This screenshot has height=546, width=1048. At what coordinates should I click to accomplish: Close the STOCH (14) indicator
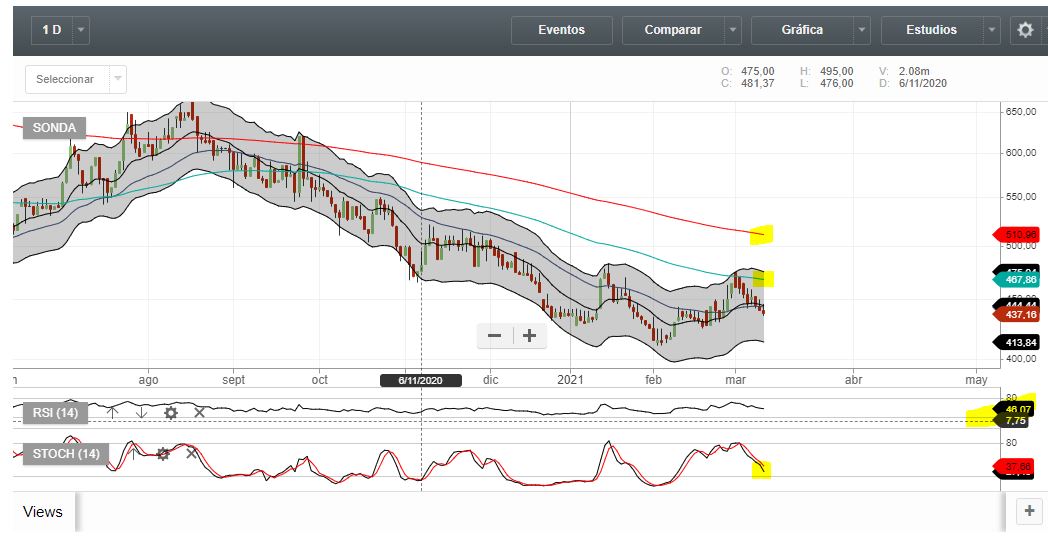point(191,454)
